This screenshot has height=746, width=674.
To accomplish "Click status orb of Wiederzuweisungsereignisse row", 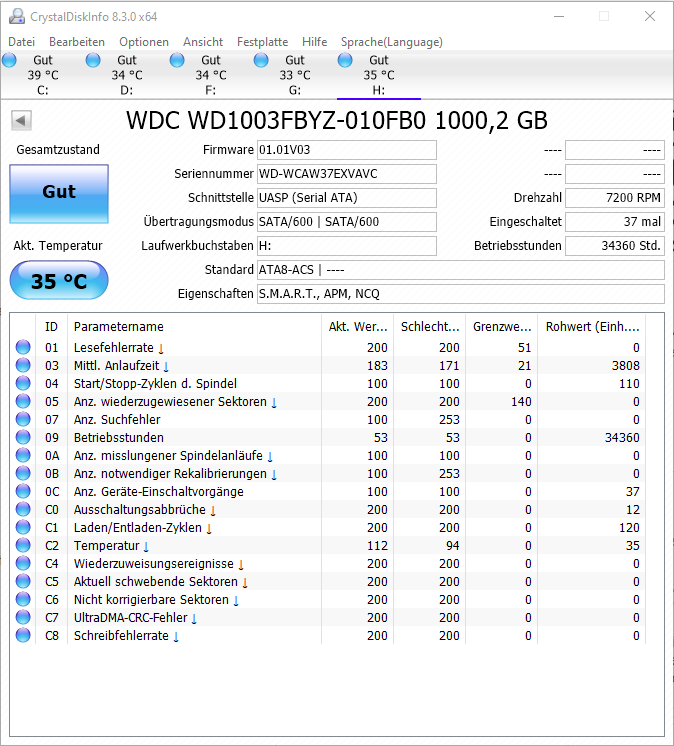I will (23, 563).
